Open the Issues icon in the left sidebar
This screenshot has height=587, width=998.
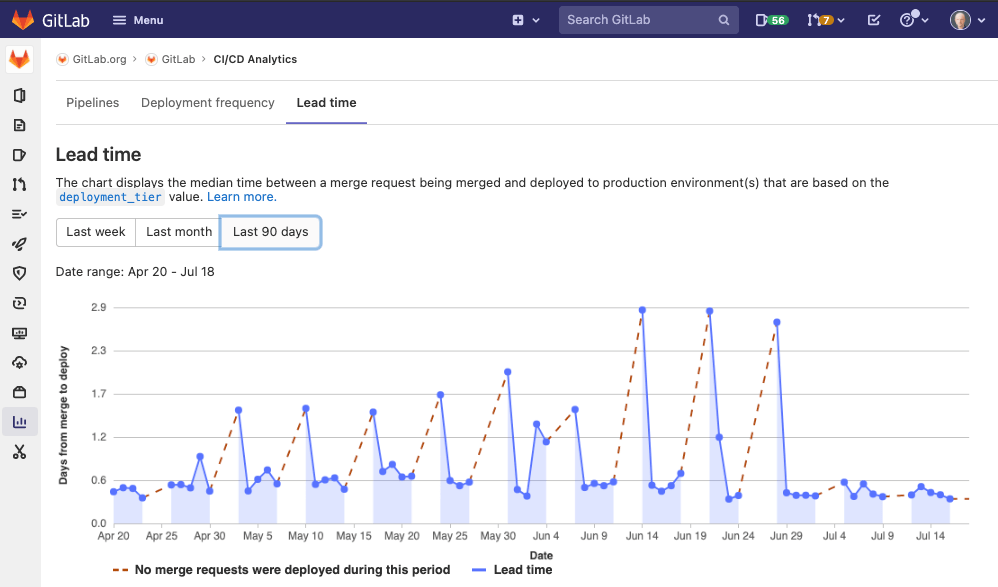pyautogui.click(x=20, y=155)
